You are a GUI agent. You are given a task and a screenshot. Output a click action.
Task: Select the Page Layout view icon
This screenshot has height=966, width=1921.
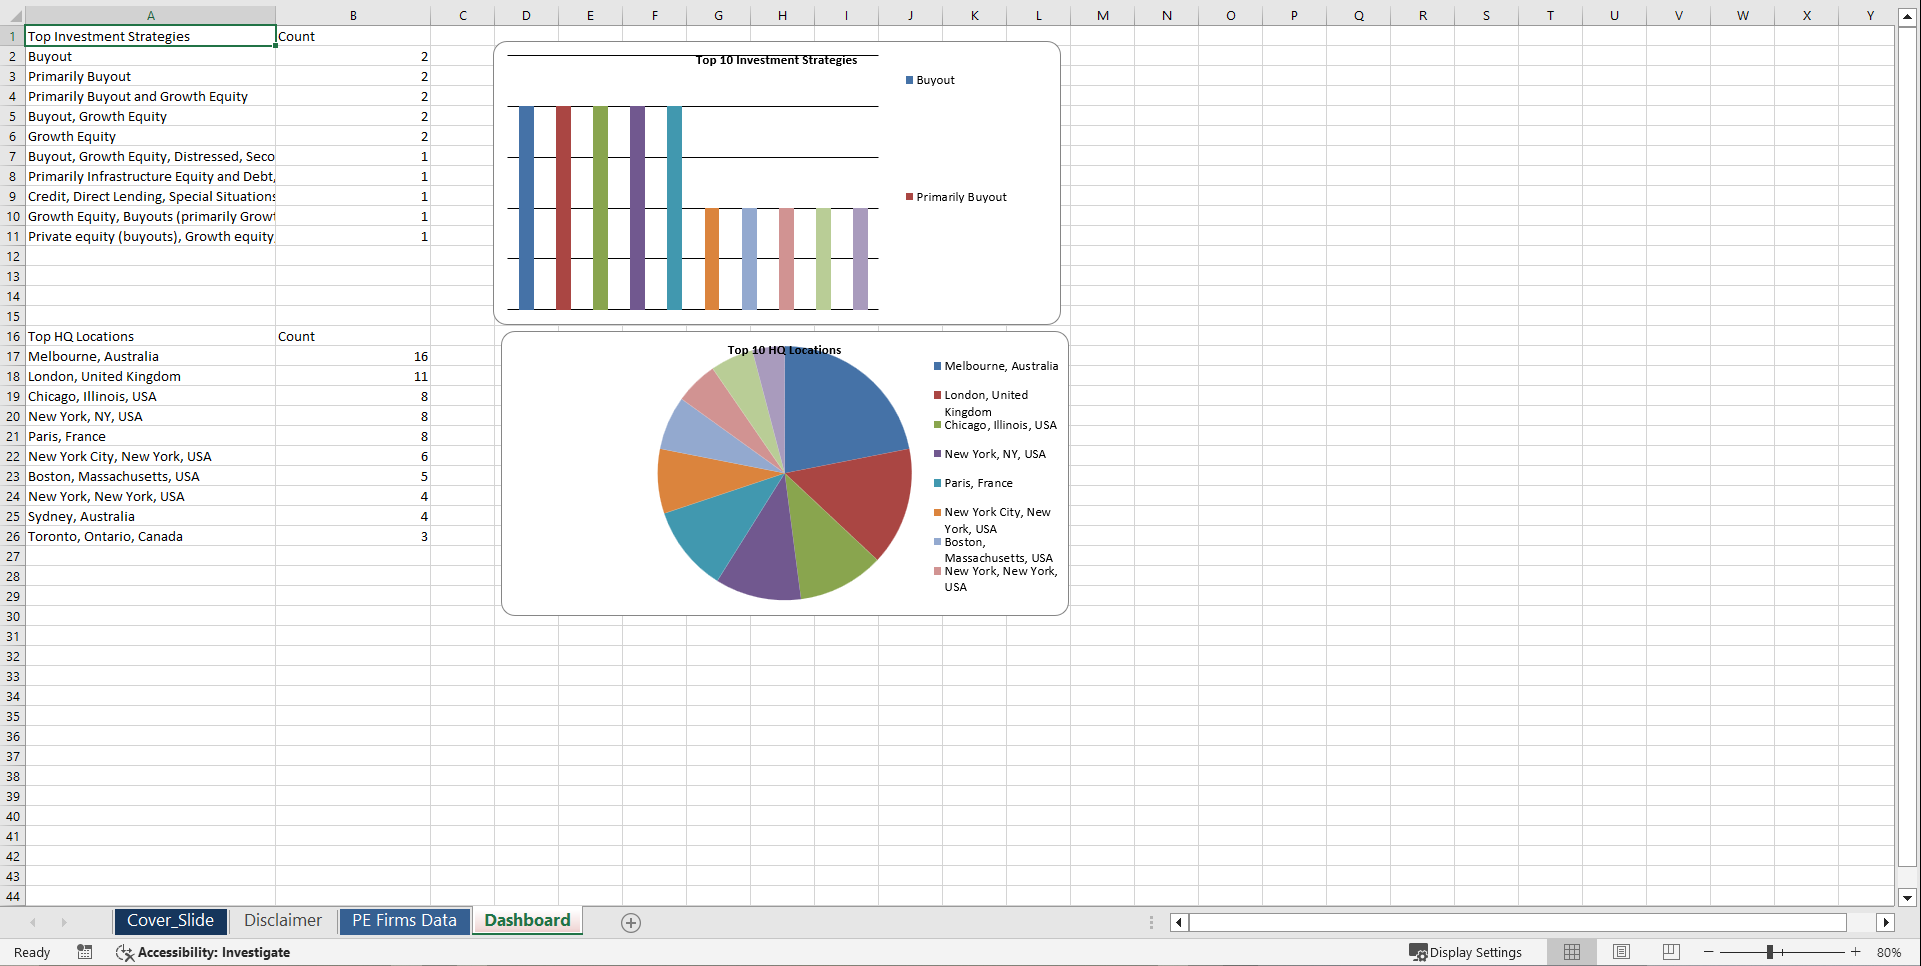click(1621, 952)
